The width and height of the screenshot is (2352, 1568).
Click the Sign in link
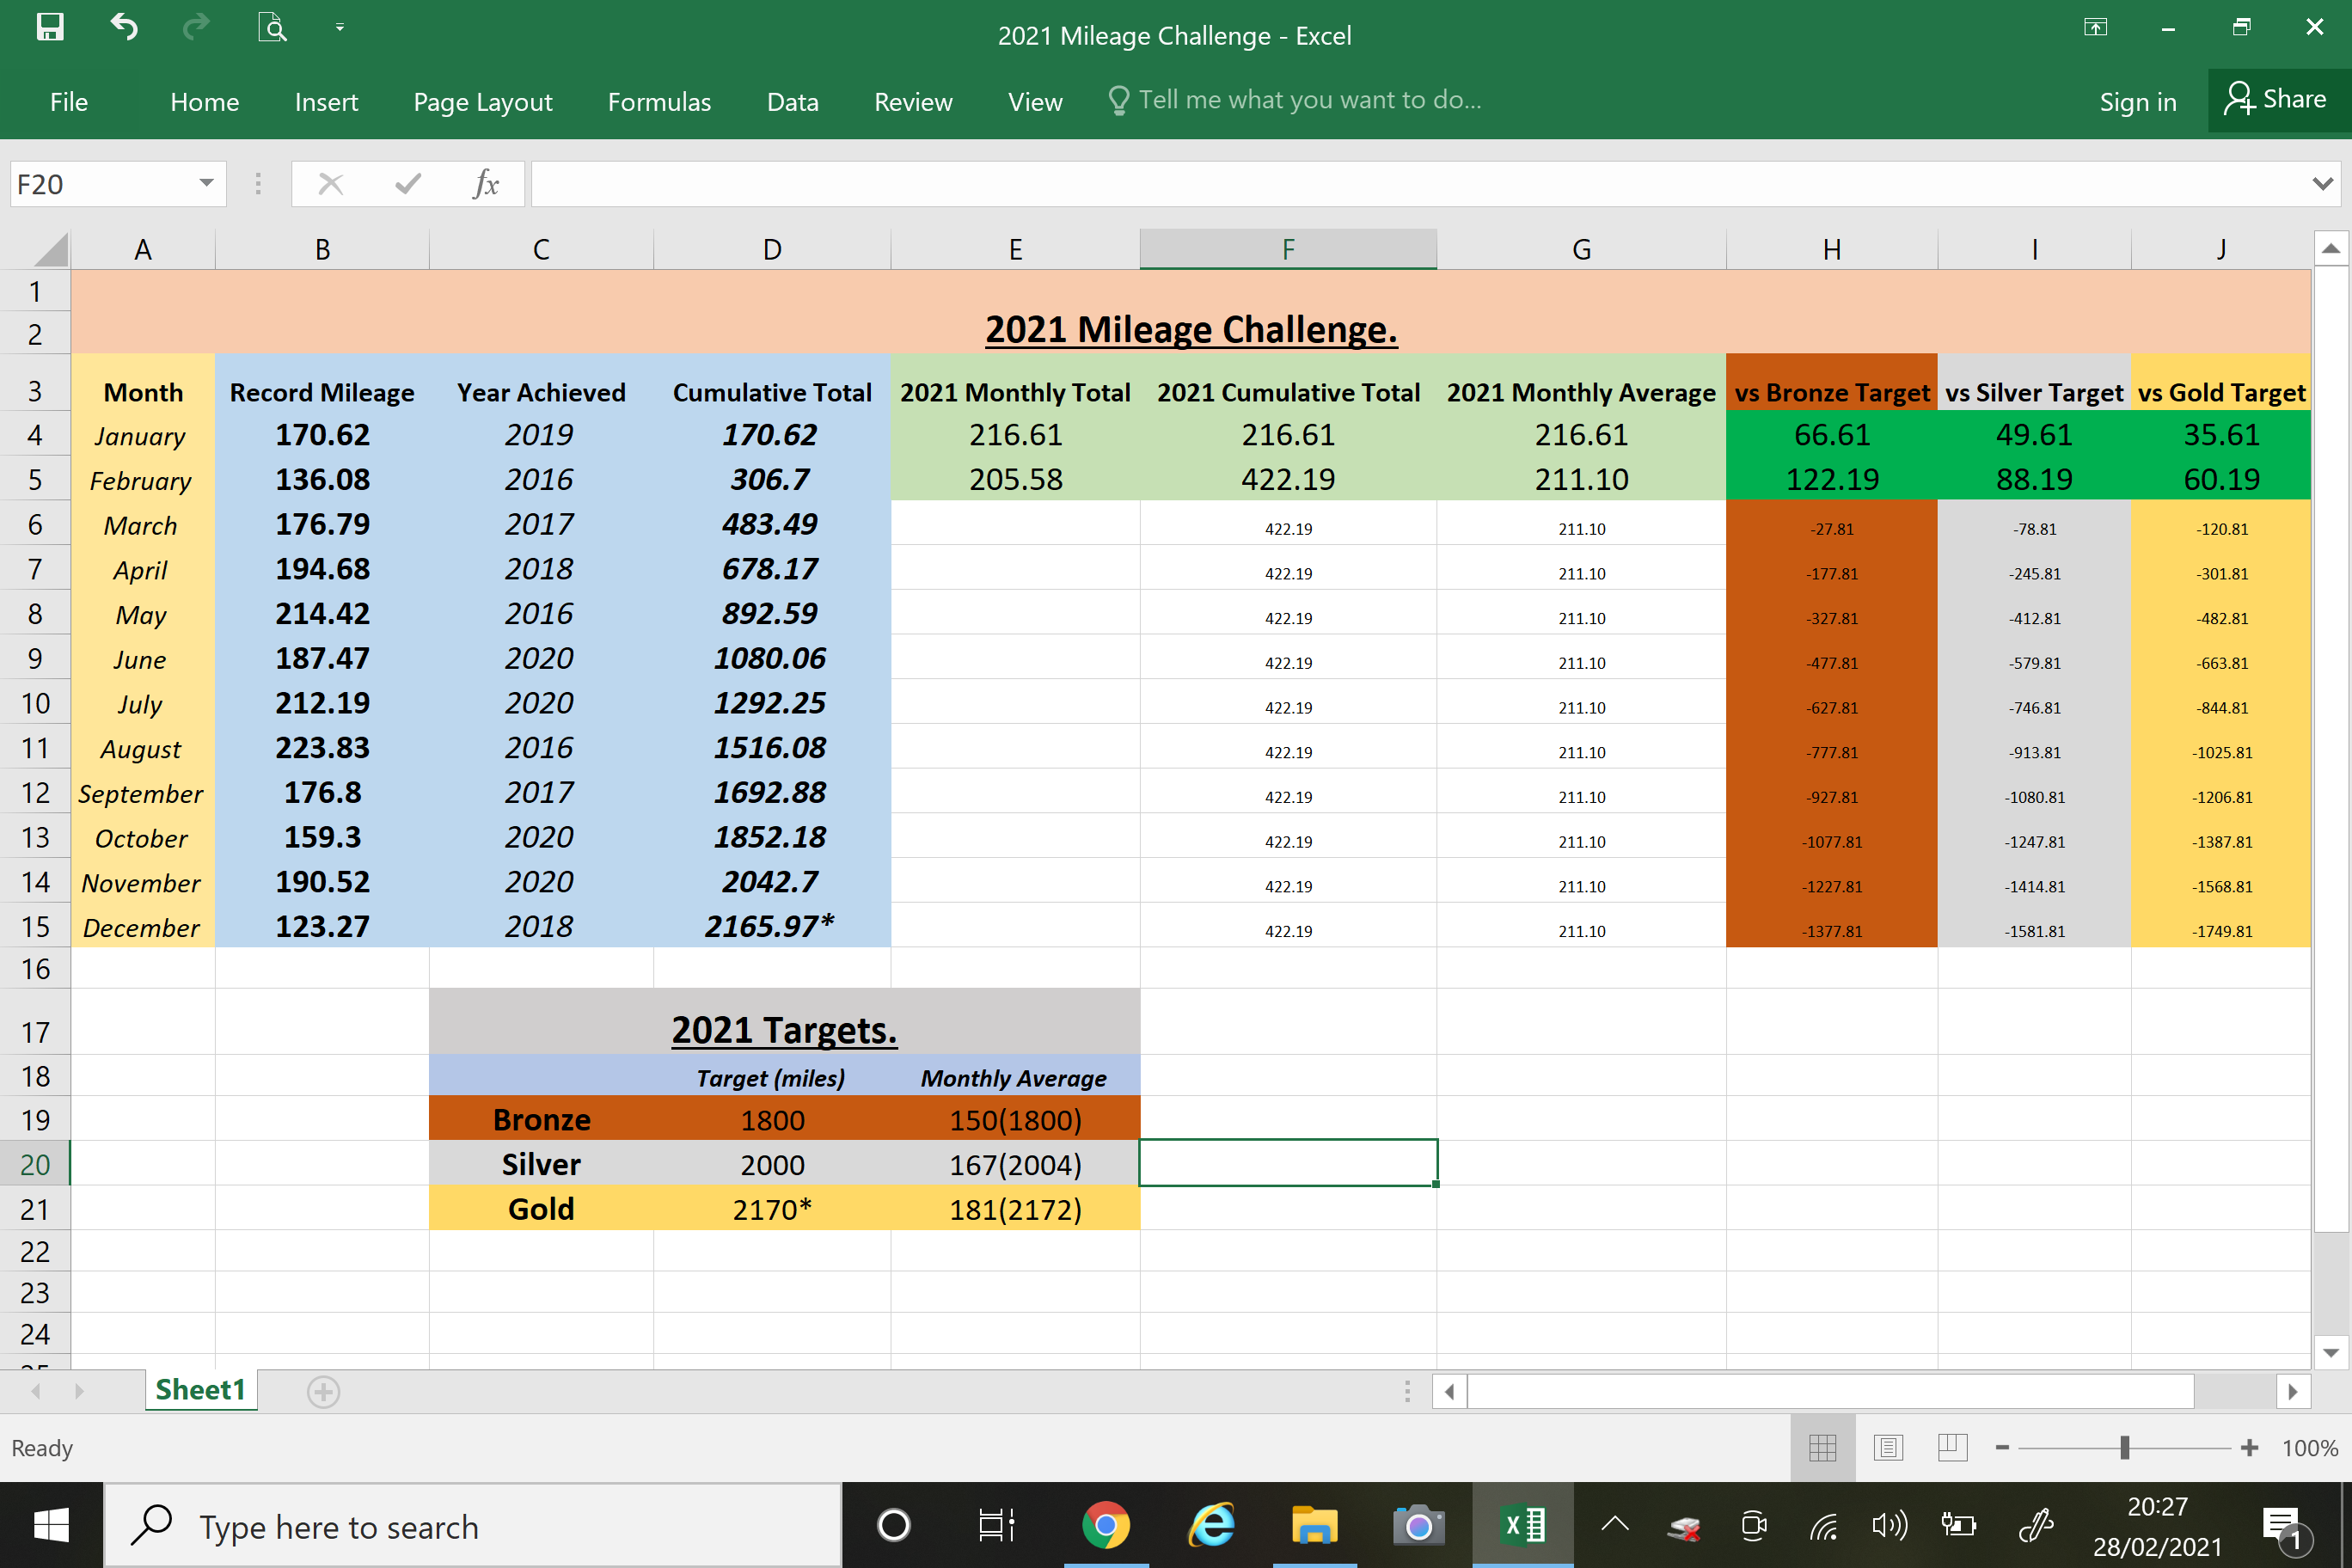(2137, 101)
